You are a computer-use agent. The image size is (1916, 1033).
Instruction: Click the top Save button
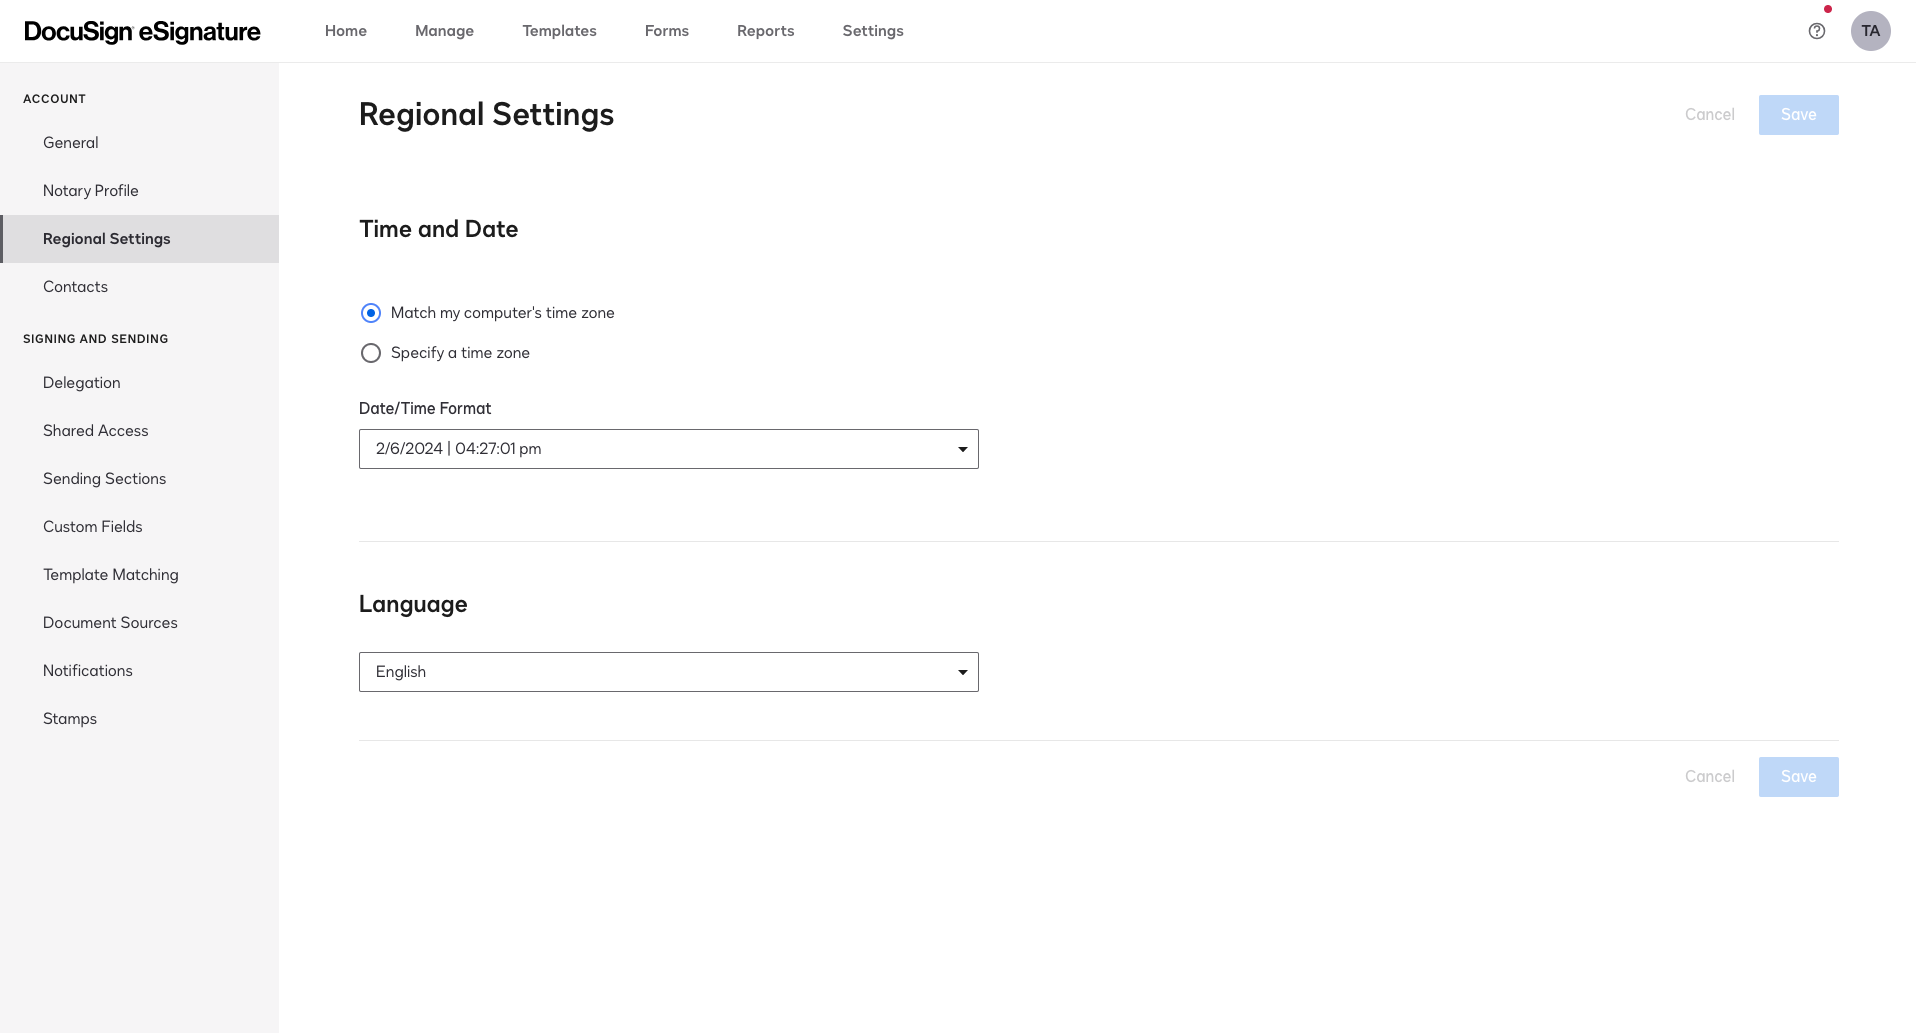coord(1798,115)
